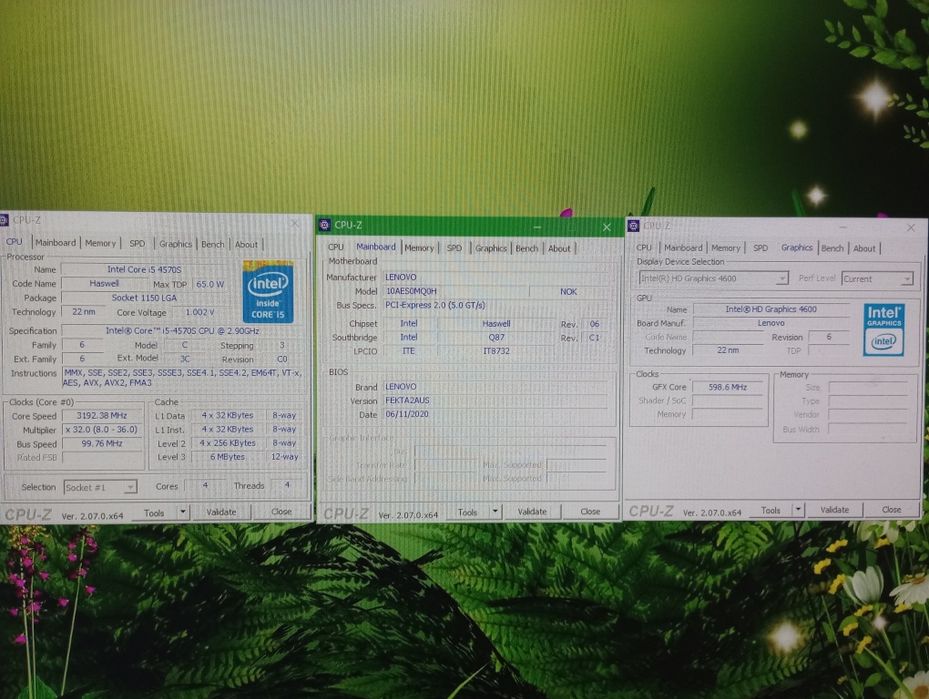
Task: Click the Multiplier value x 32.0
Action: click(x=102, y=429)
